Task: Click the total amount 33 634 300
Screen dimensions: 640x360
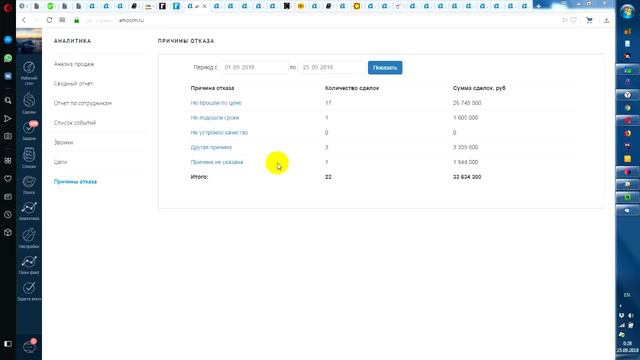Action: pyautogui.click(x=467, y=177)
